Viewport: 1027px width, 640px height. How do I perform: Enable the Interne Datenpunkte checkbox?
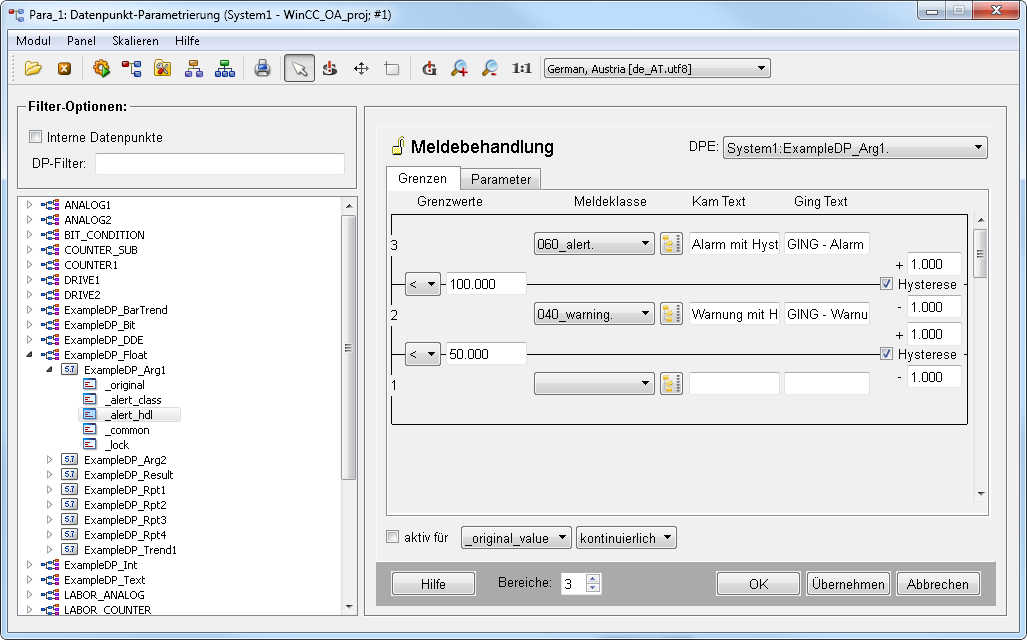(x=36, y=137)
